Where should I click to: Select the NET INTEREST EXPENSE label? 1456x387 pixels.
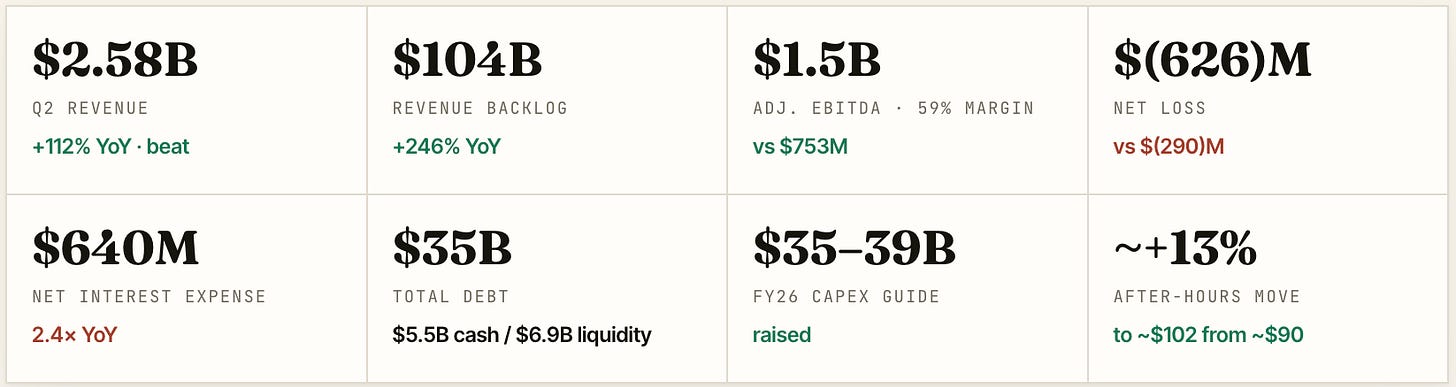(x=149, y=296)
